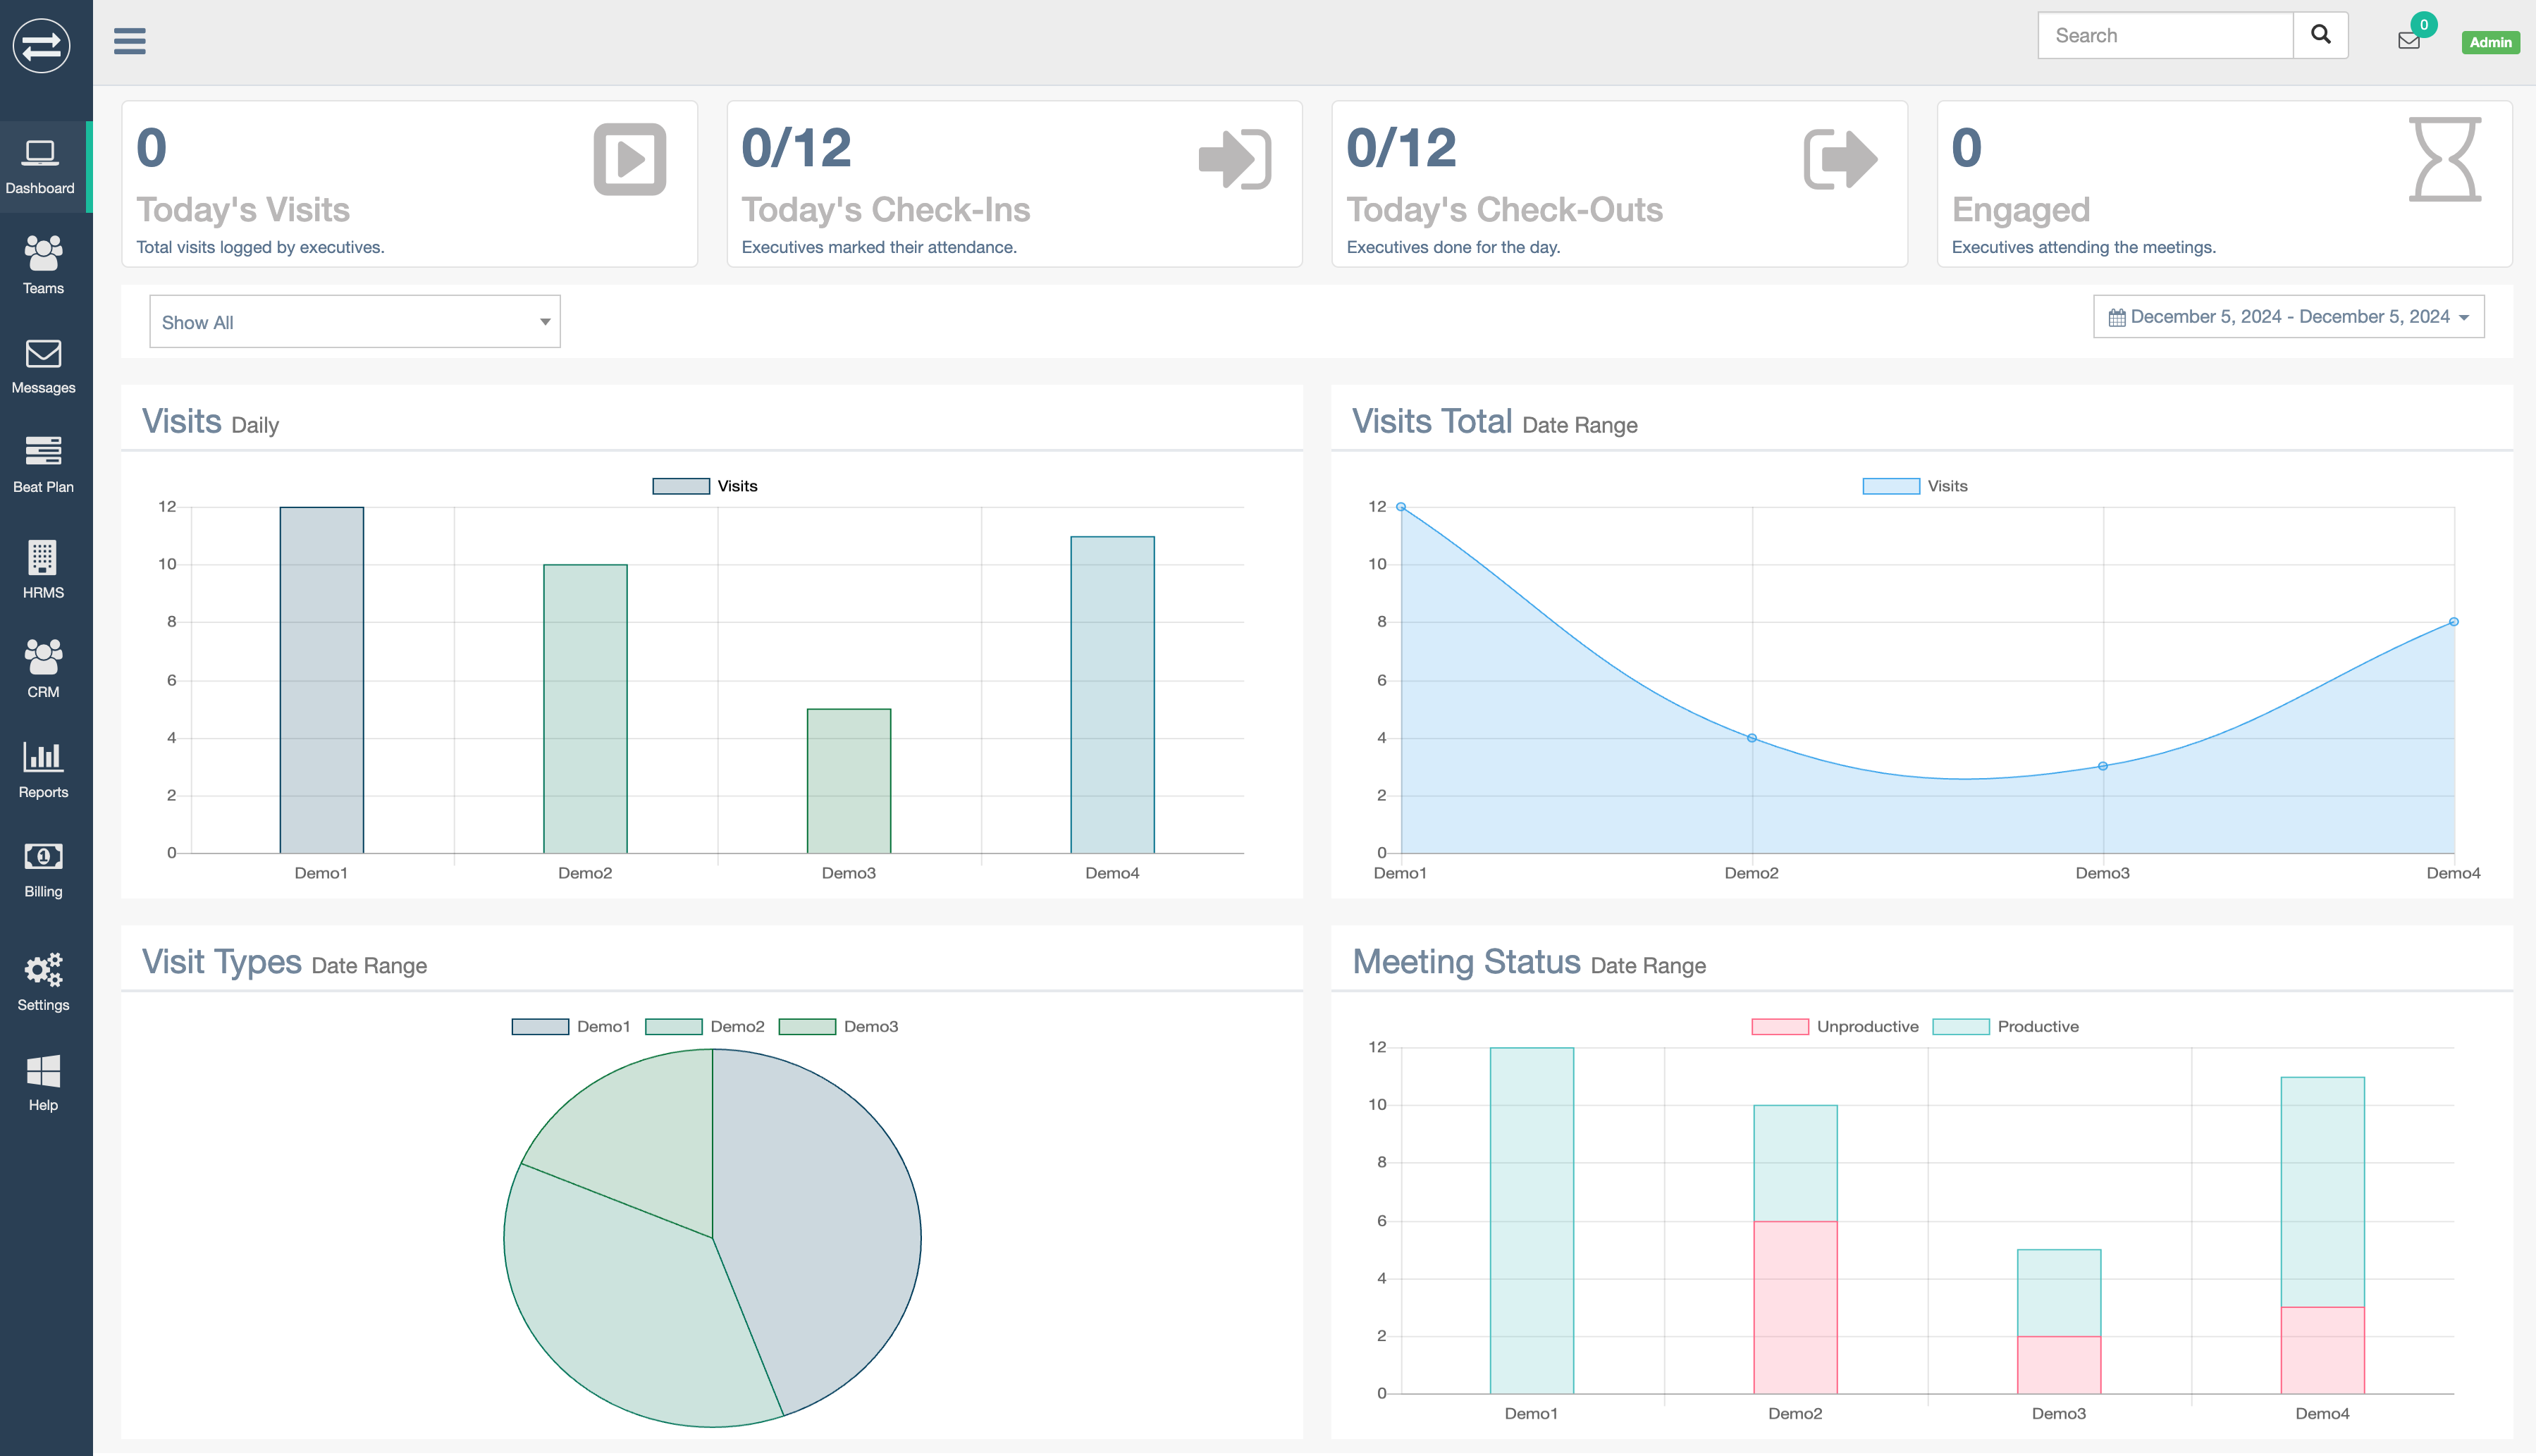Open the Show All dropdown
Image resolution: width=2536 pixels, height=1456 pixels.
coord(355,322)
